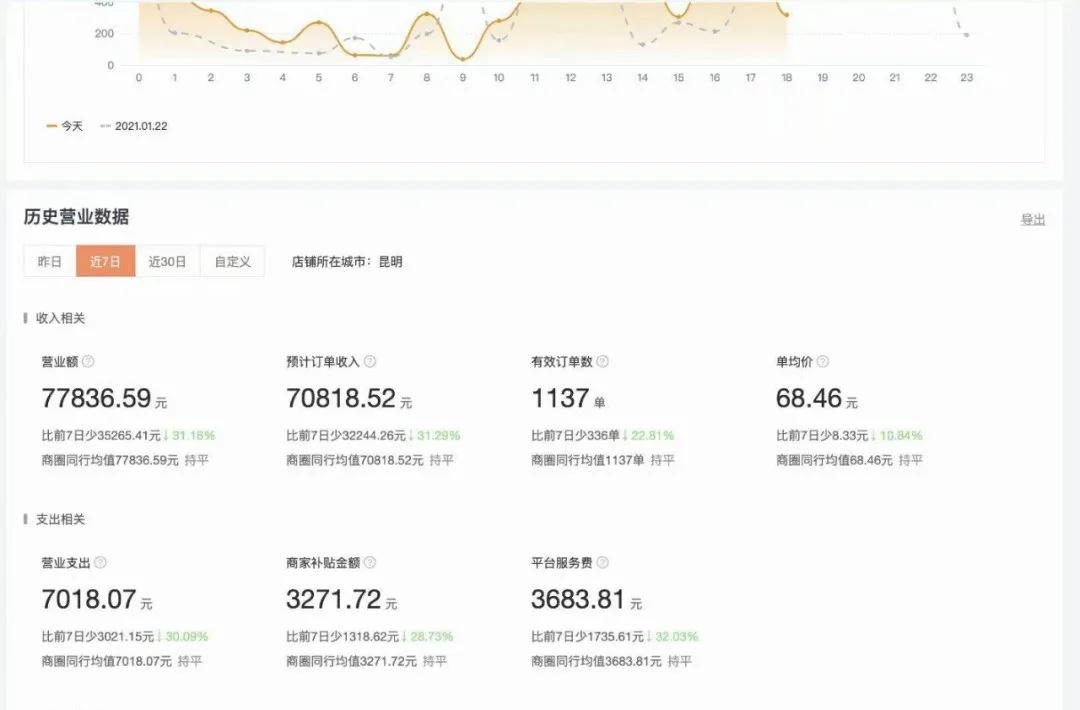This screenshot has height=710, width=1080.
Task: Open the help tooltip for 商家补贴金额
Action: [370, 562]
